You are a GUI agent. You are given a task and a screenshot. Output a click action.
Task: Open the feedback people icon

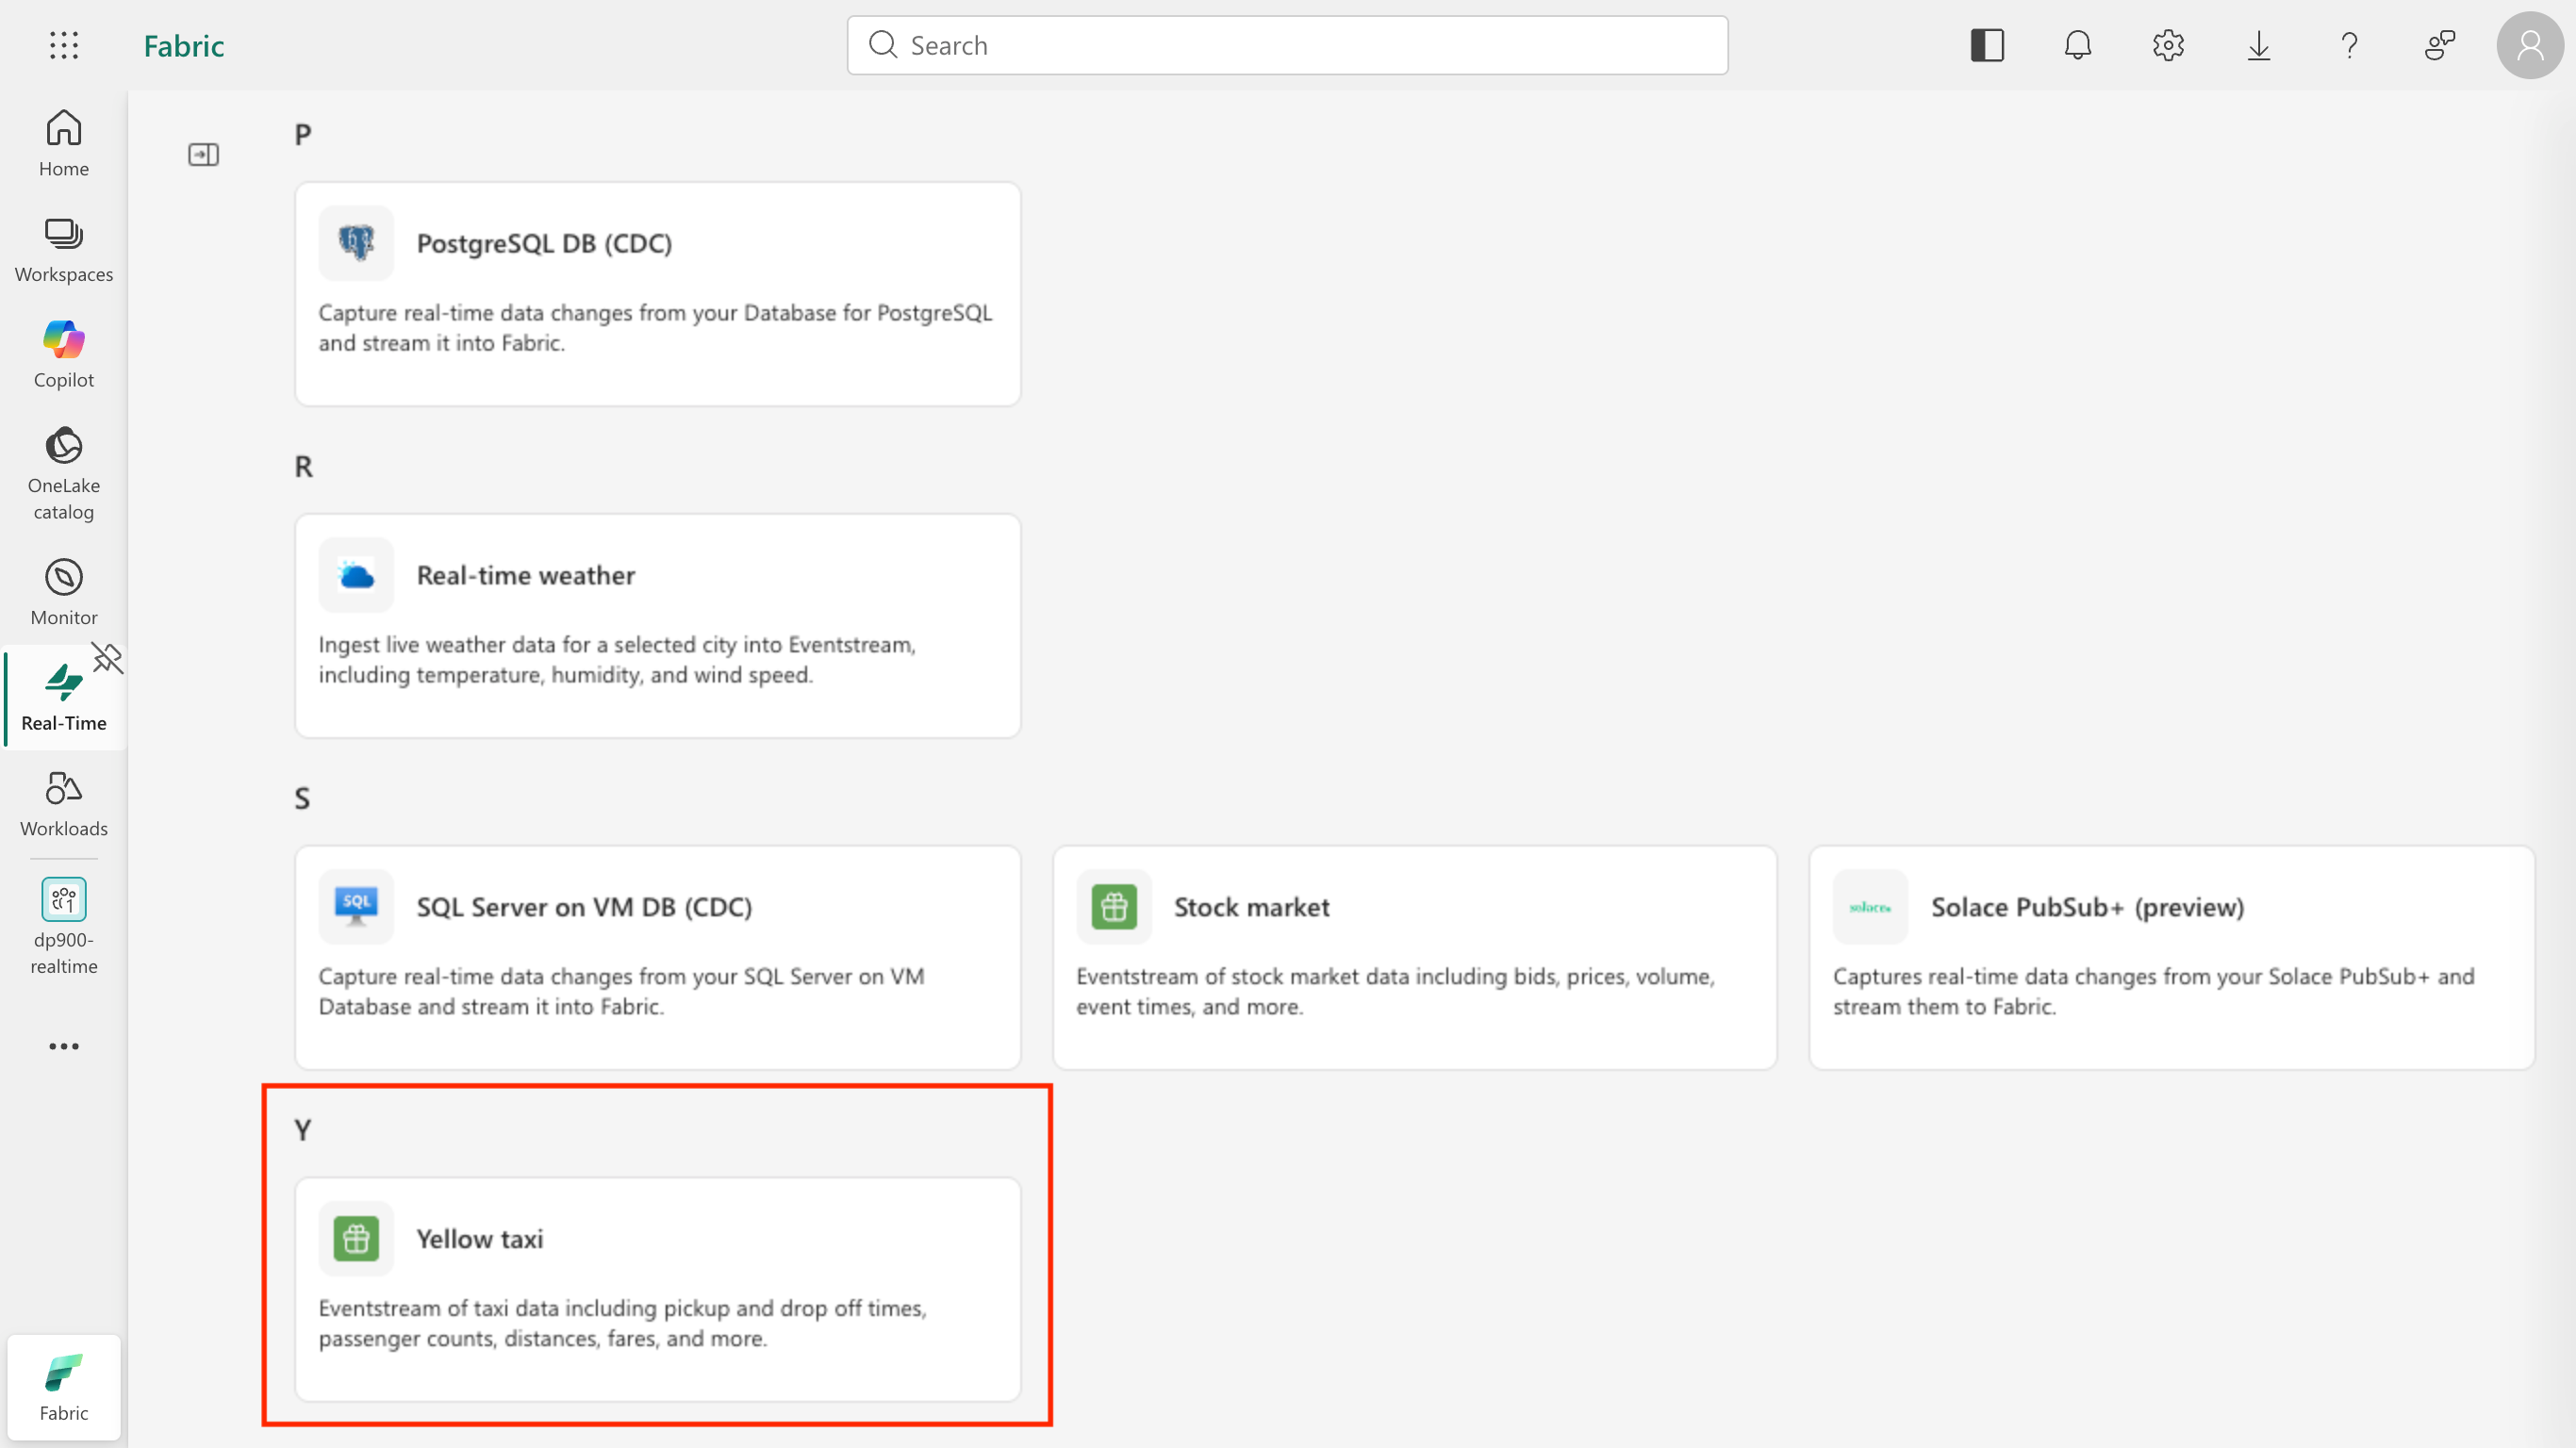tap(2440, 45)
